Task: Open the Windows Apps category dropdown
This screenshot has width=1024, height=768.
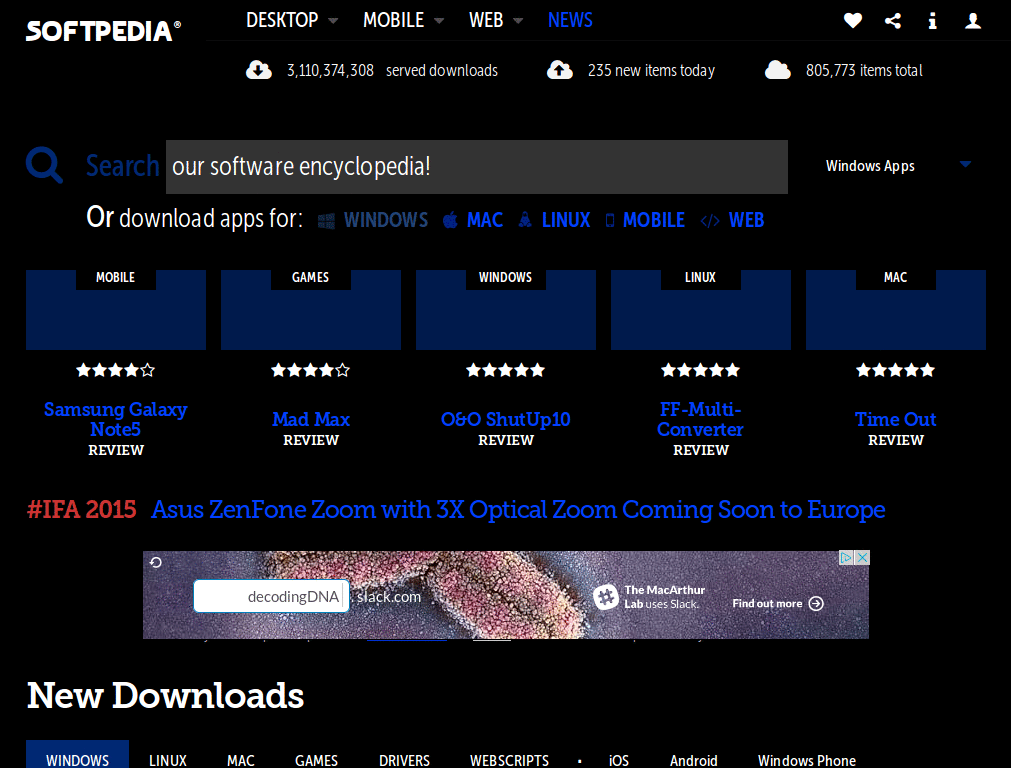Action: [895, 166]
